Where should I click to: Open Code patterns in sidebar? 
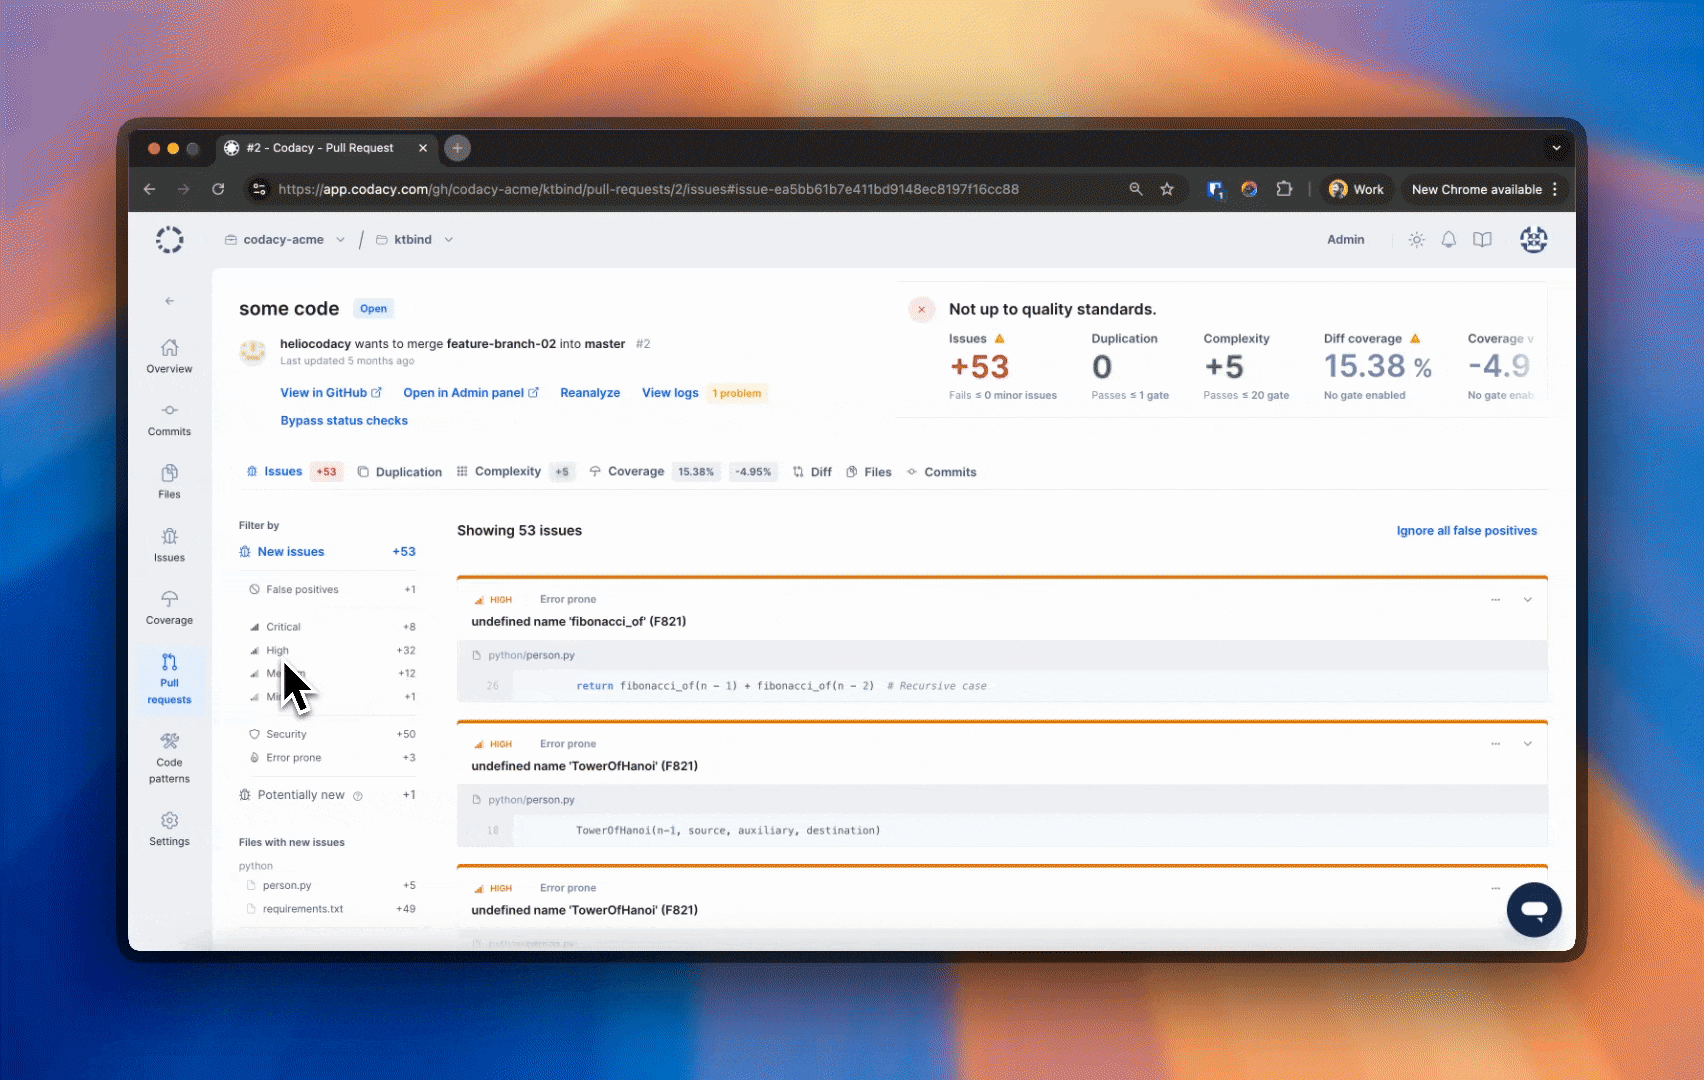tap(169, 758)
